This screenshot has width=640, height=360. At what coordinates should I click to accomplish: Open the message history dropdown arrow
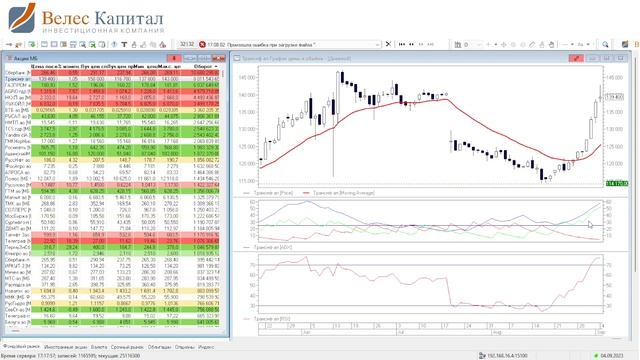378,44
